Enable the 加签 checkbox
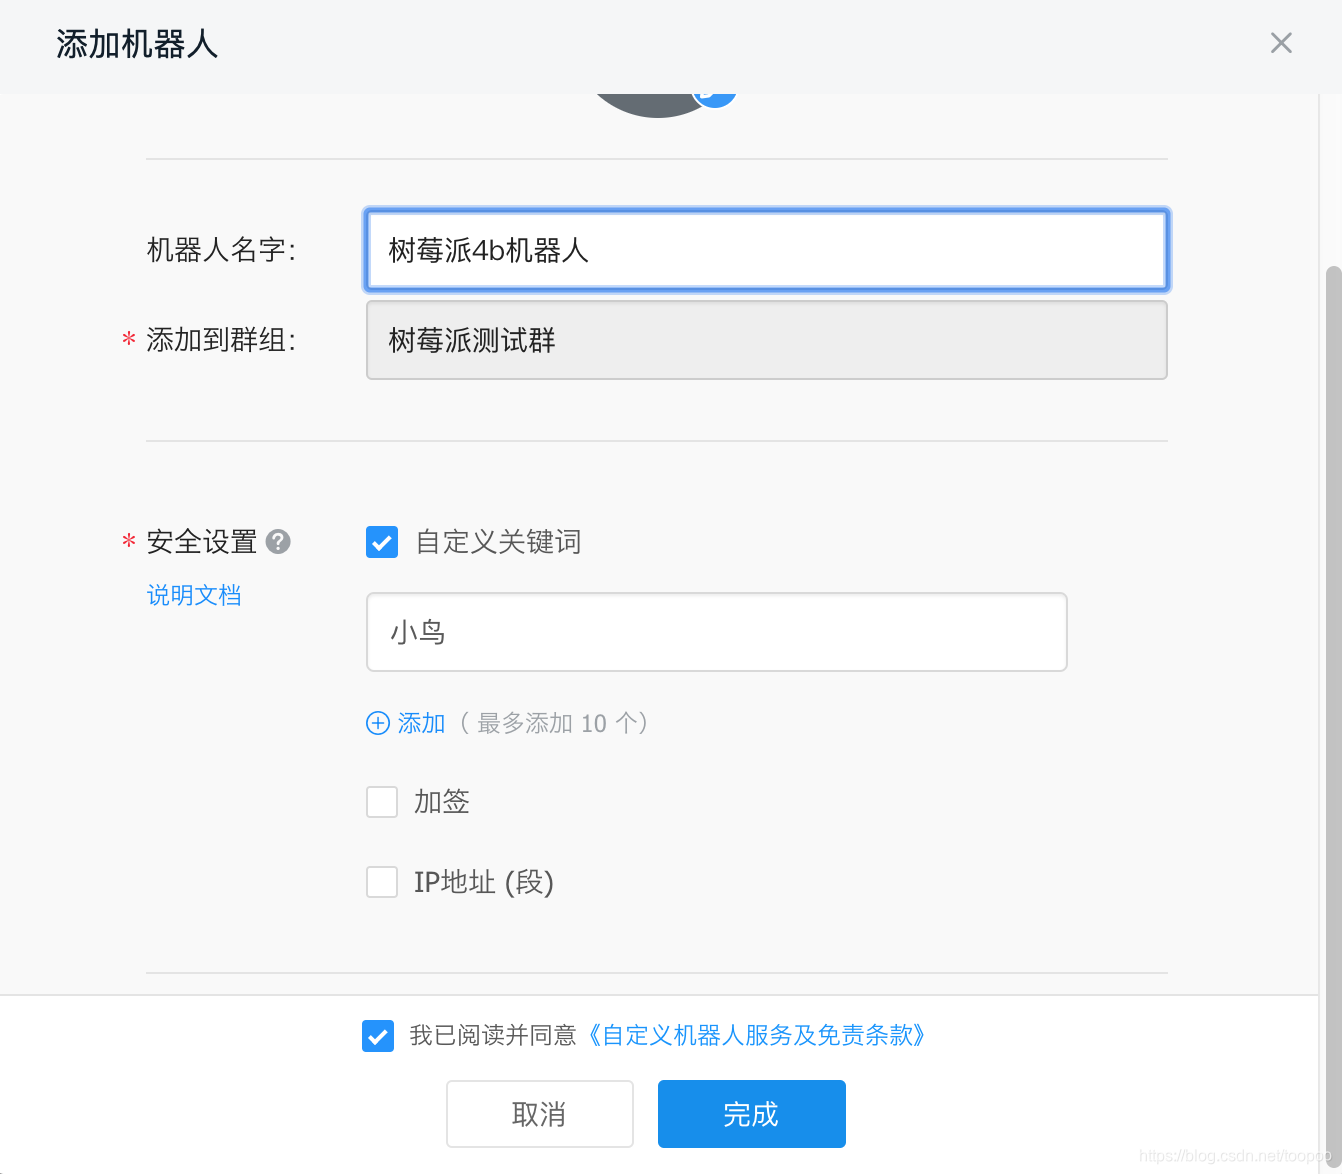Viewport: 1342px width, 1174px height. 382,802
